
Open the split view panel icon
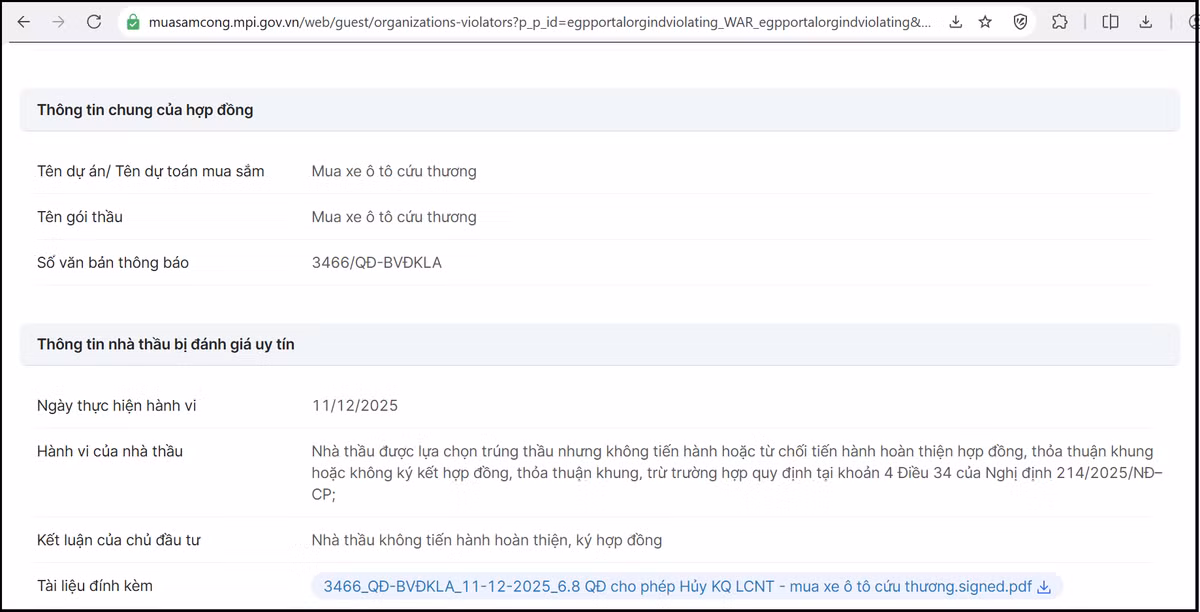1110,22
